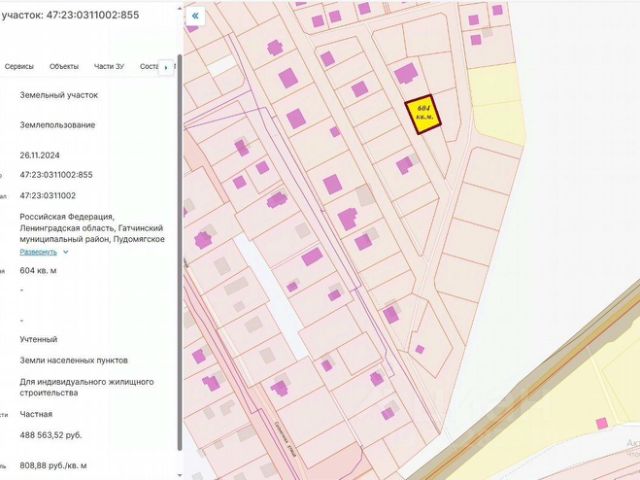
Task: Click the Землепользование text
Action: 58,125
